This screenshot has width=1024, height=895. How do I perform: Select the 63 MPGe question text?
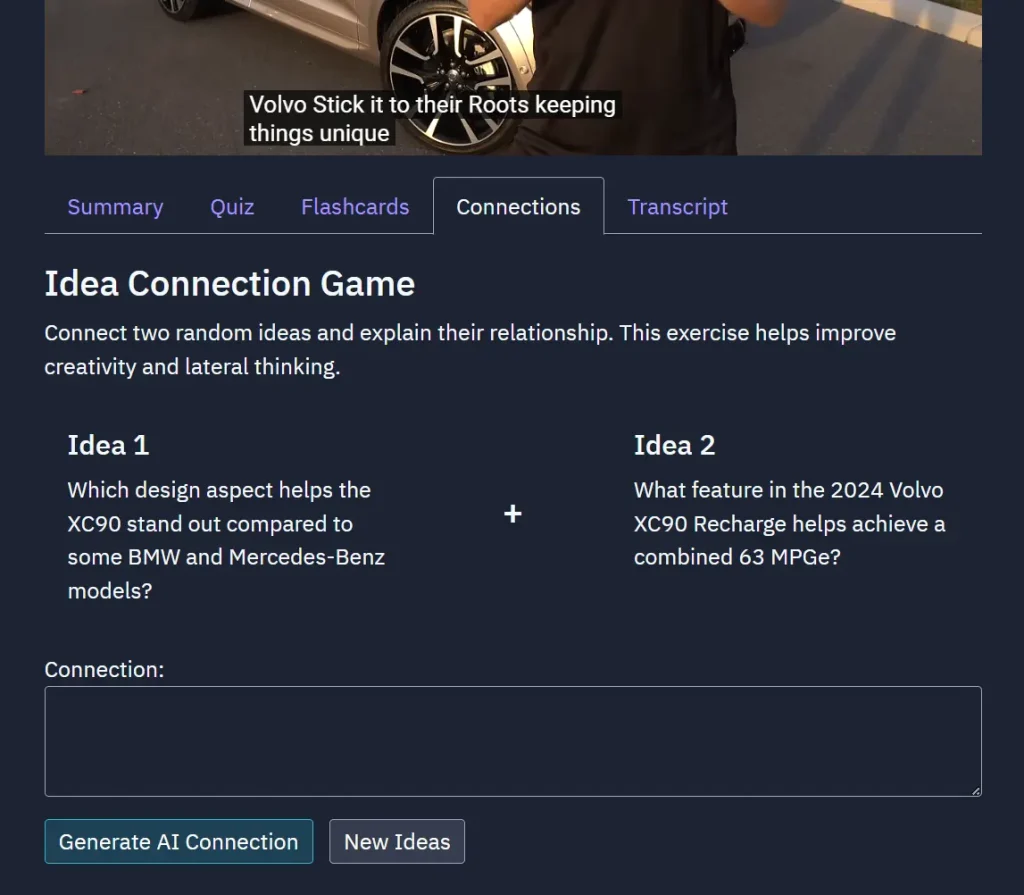pos(789,523)
